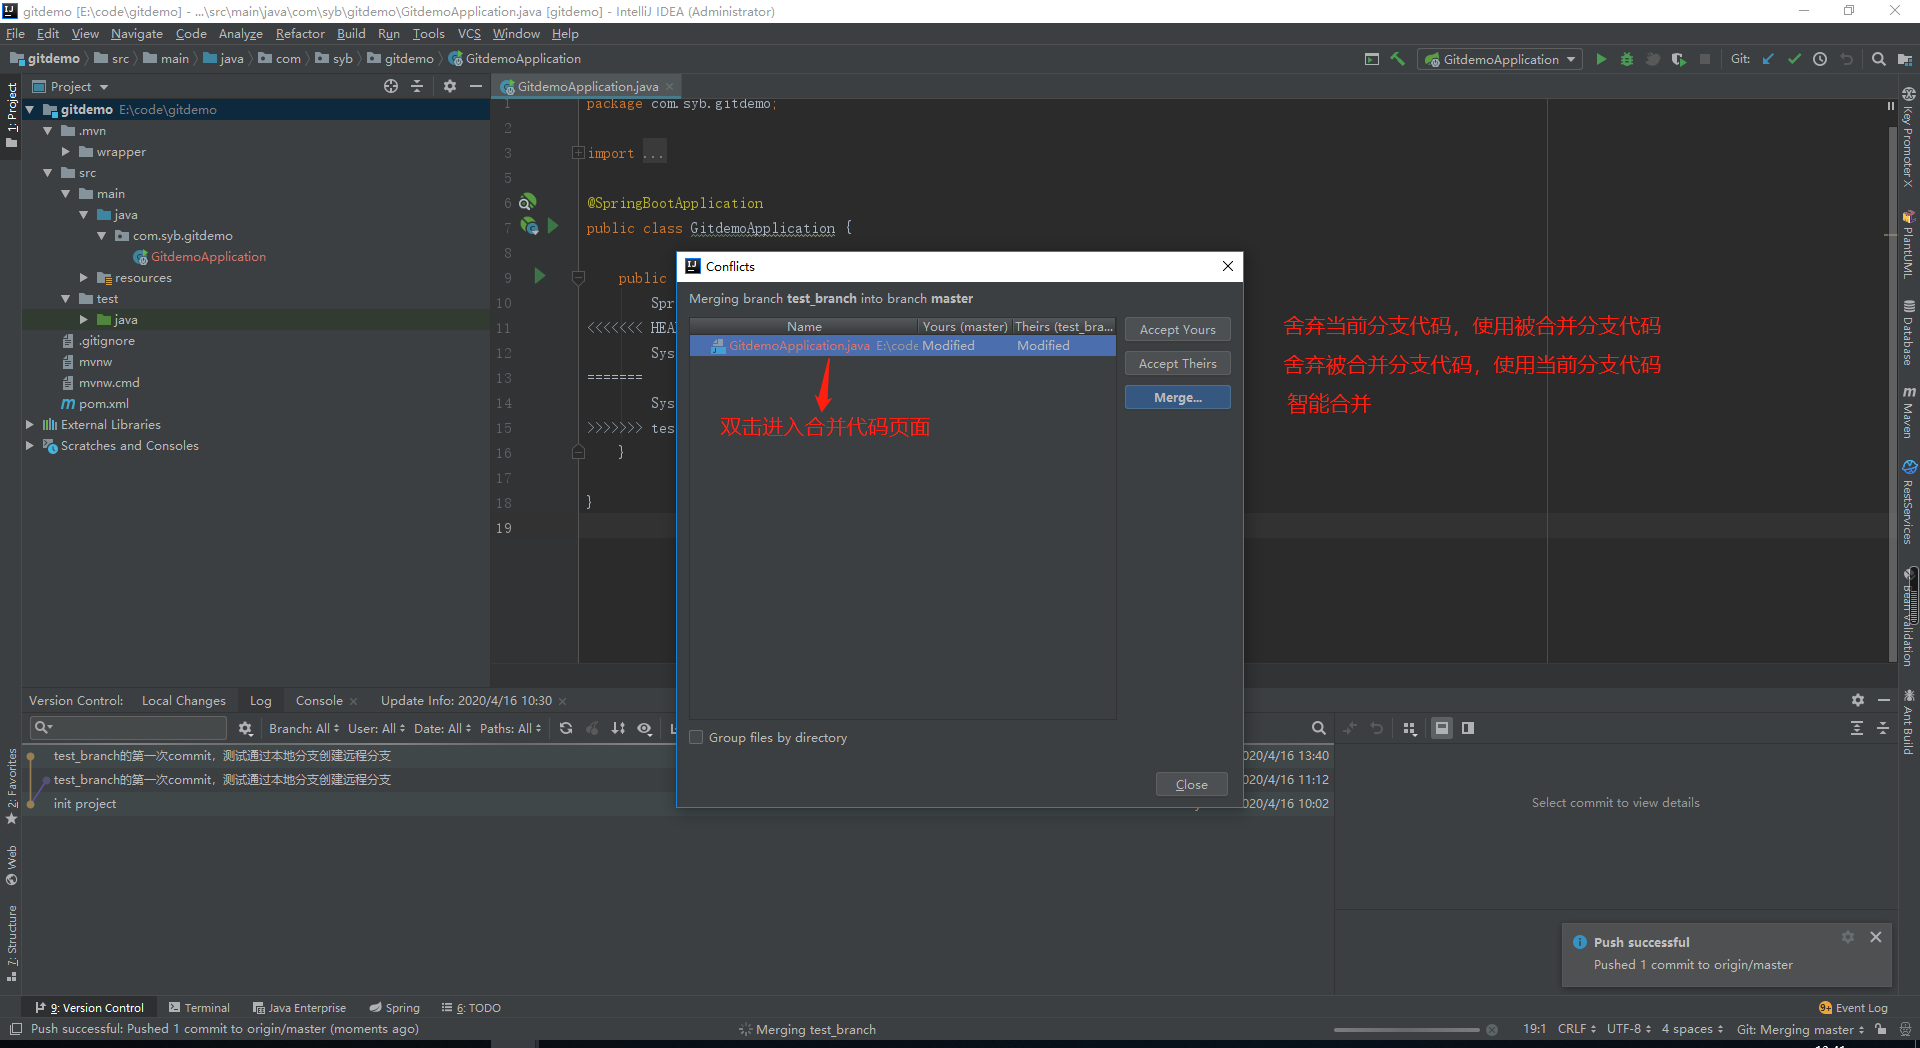
Task: Run GitdemoApplication with the green play icon
Action: 1601,59
